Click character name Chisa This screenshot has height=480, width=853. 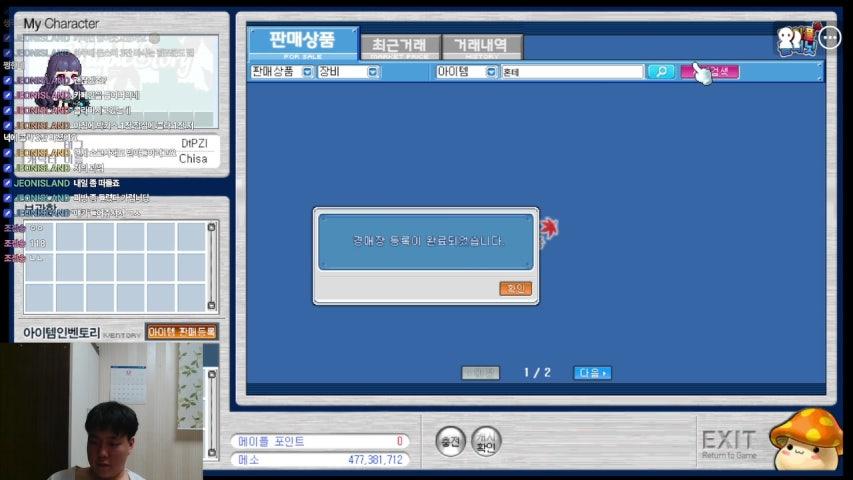193,159
